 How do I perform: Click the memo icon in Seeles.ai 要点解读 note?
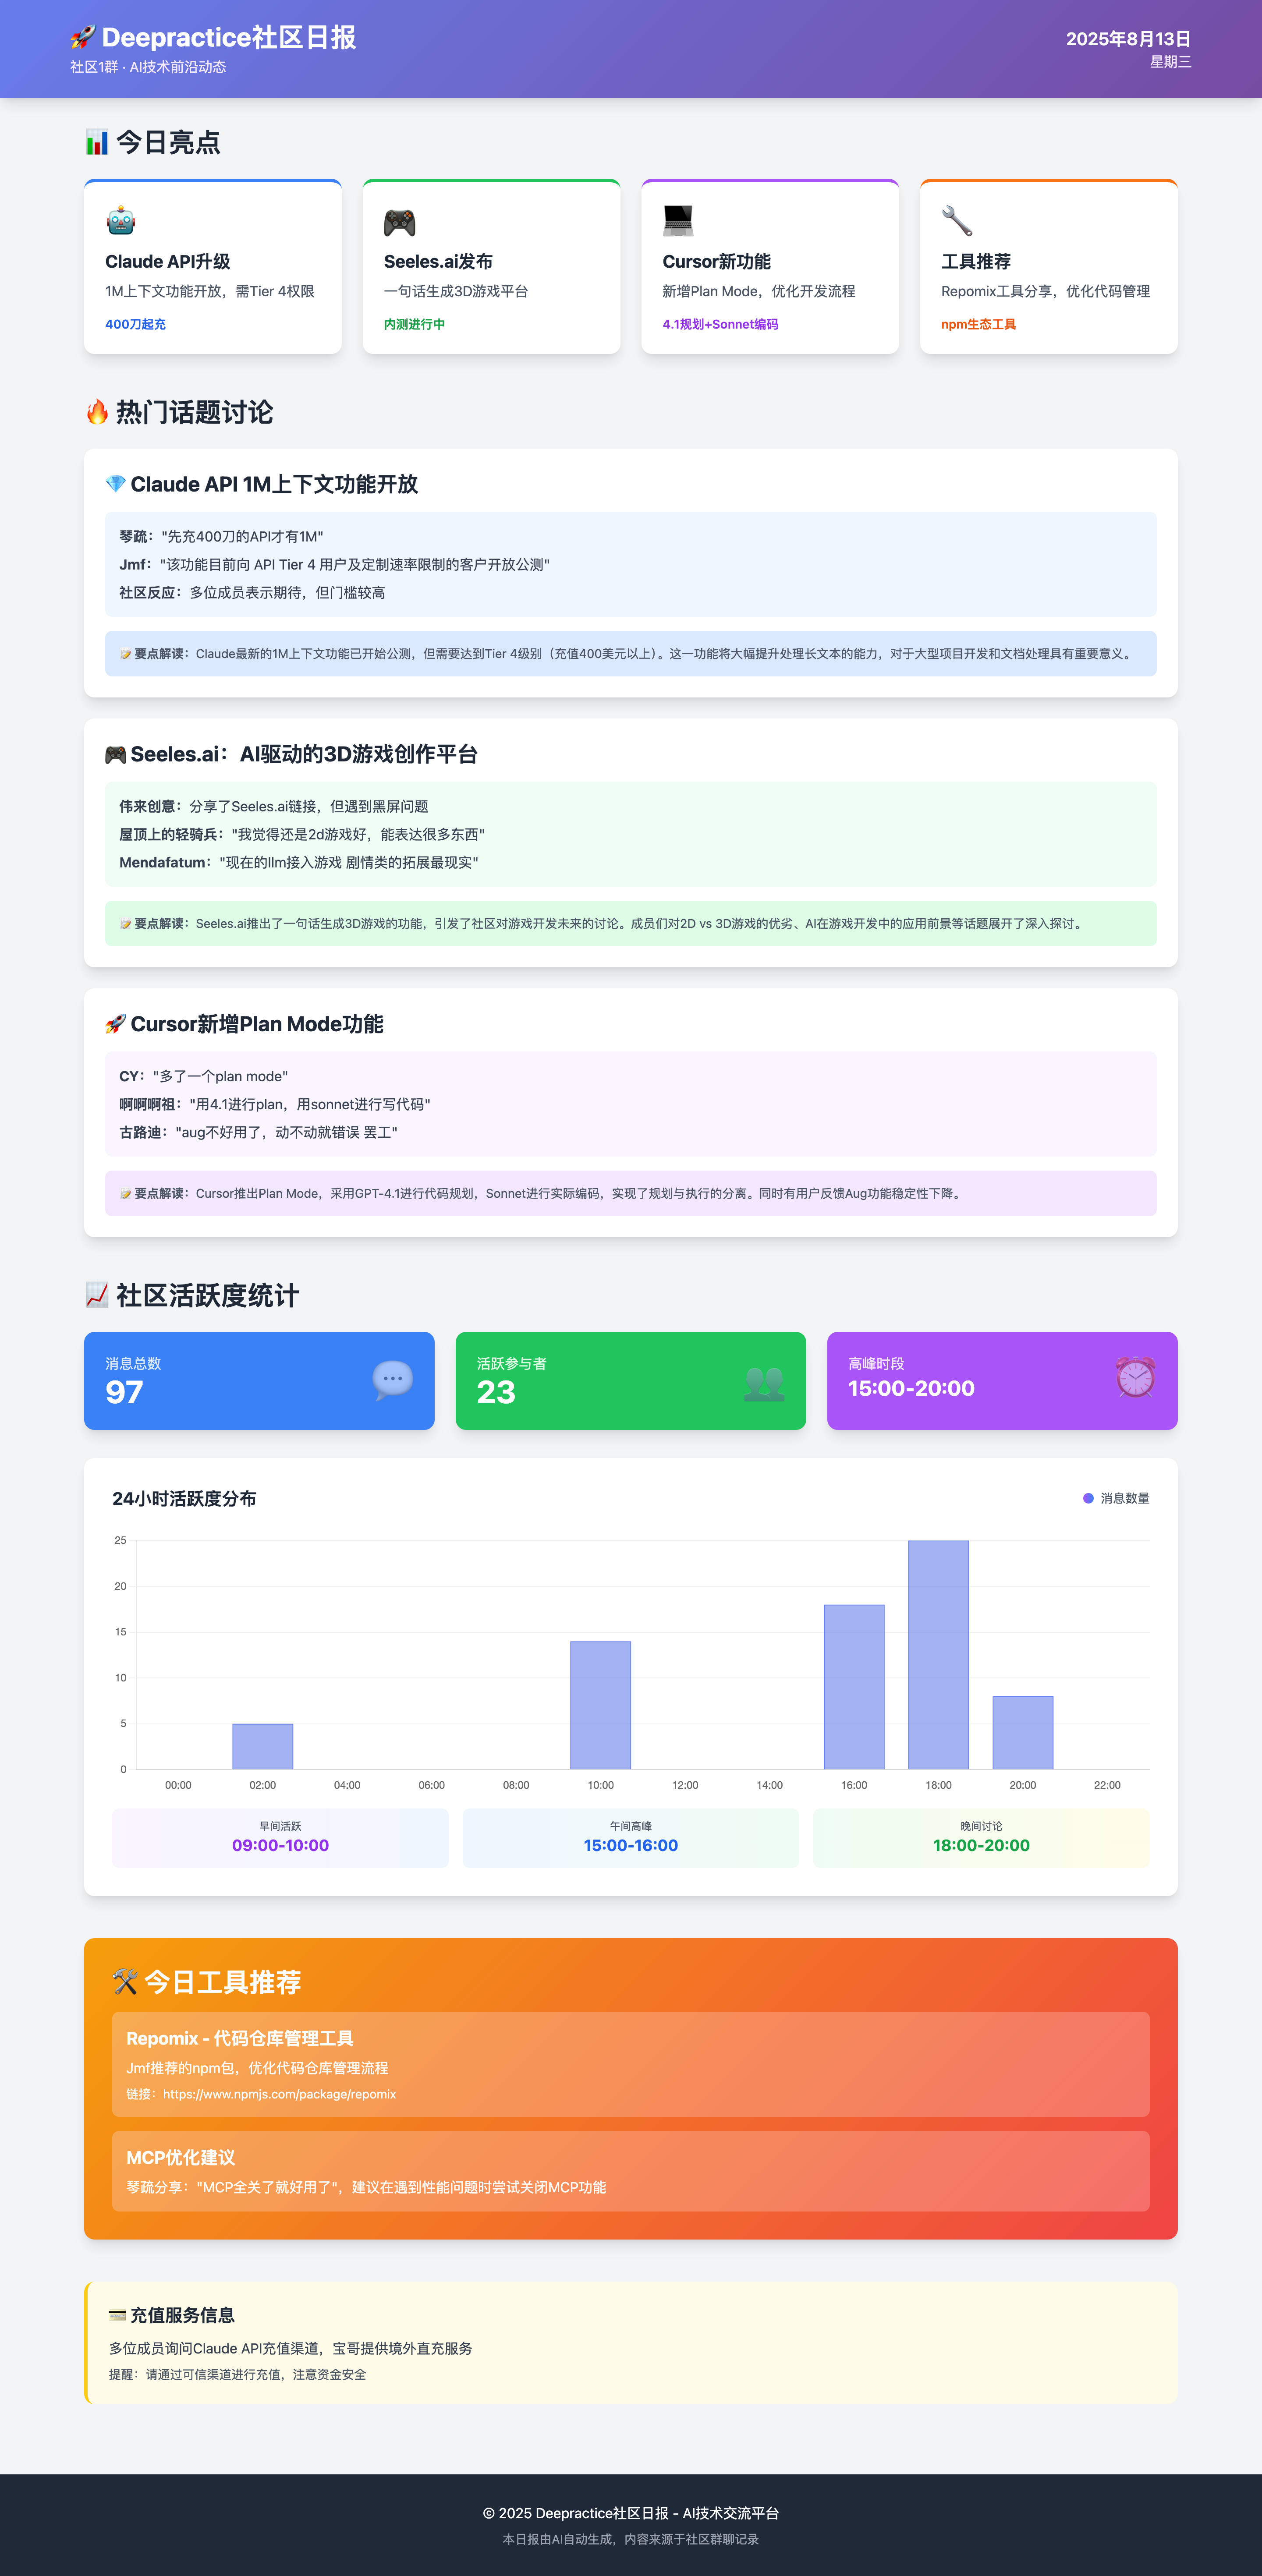pos(126,924)
